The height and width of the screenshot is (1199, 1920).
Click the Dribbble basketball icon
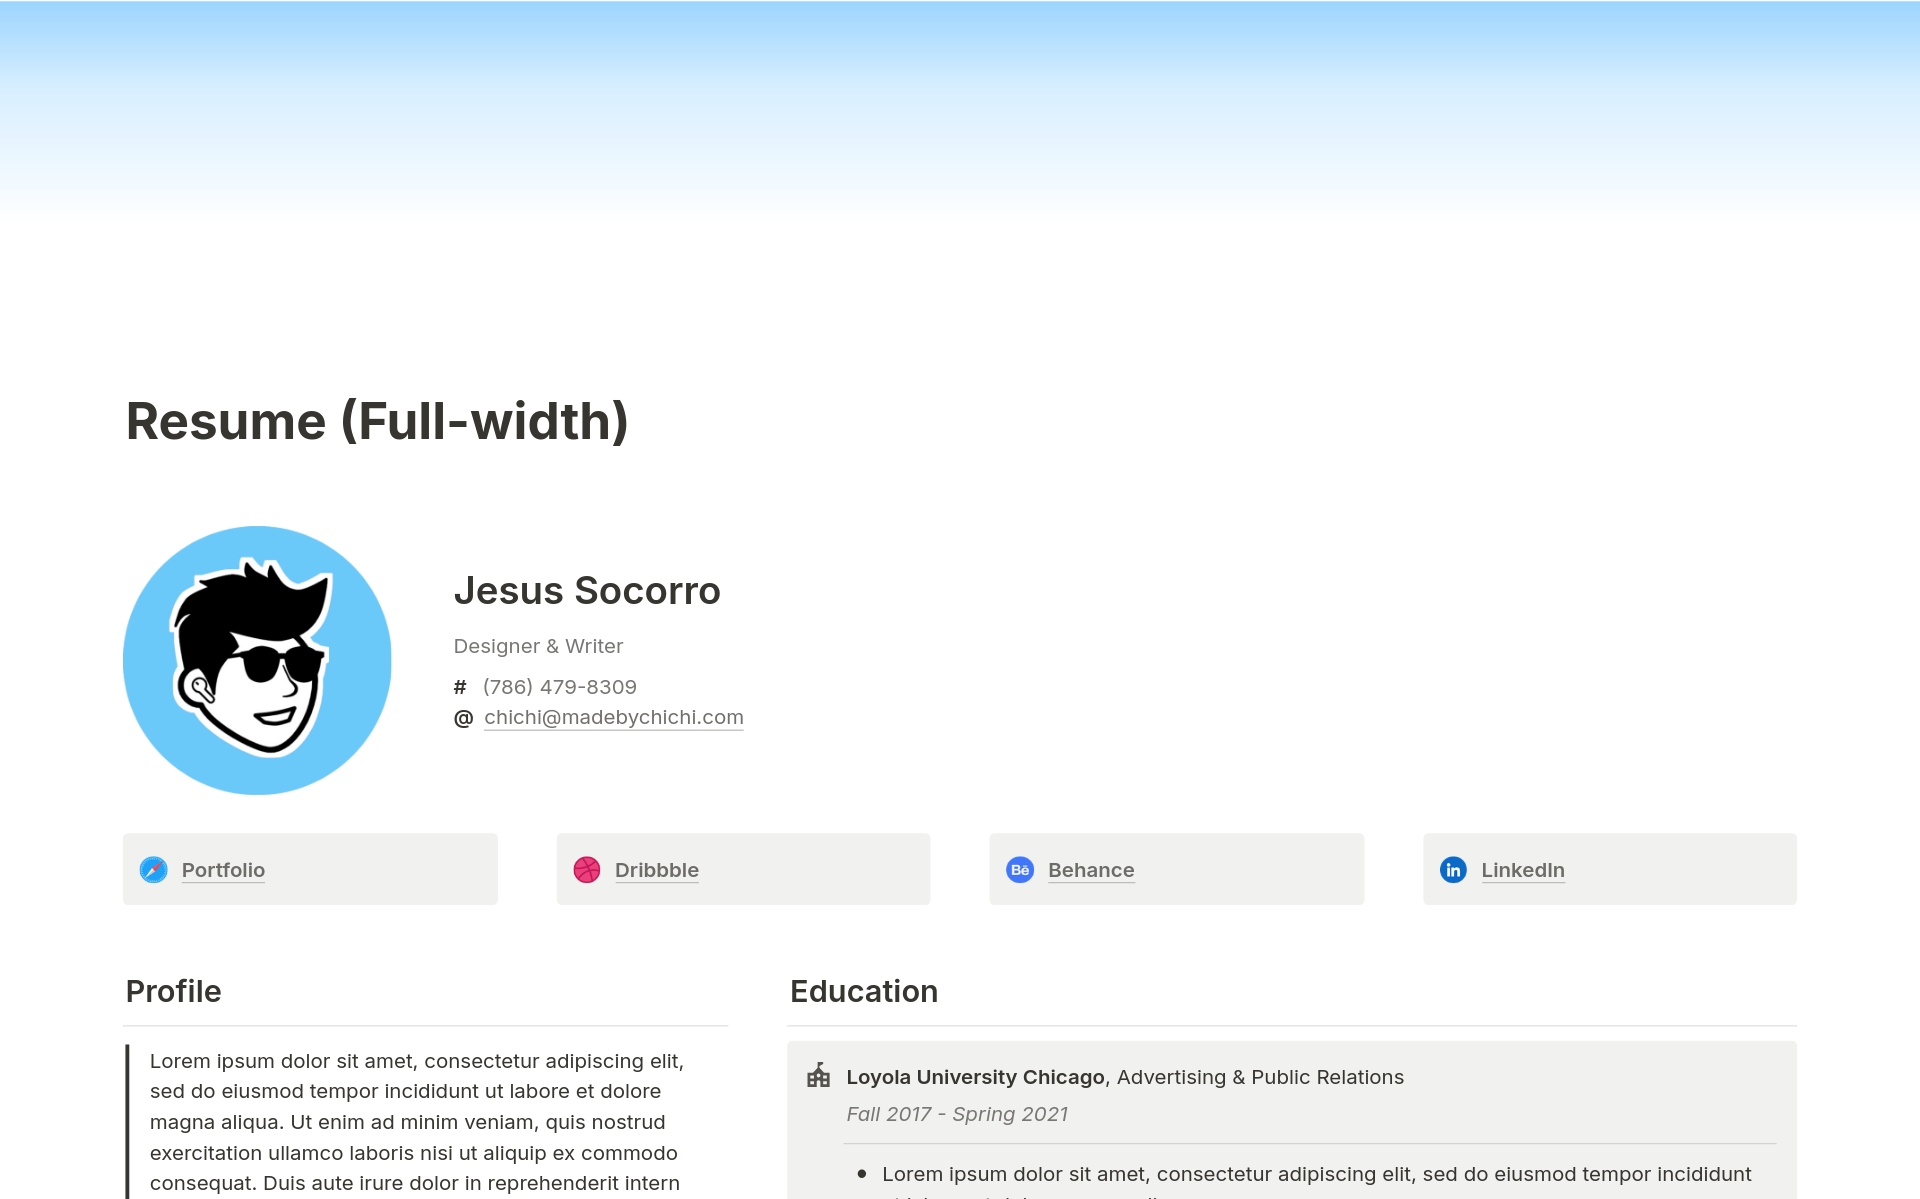[587, 870]
